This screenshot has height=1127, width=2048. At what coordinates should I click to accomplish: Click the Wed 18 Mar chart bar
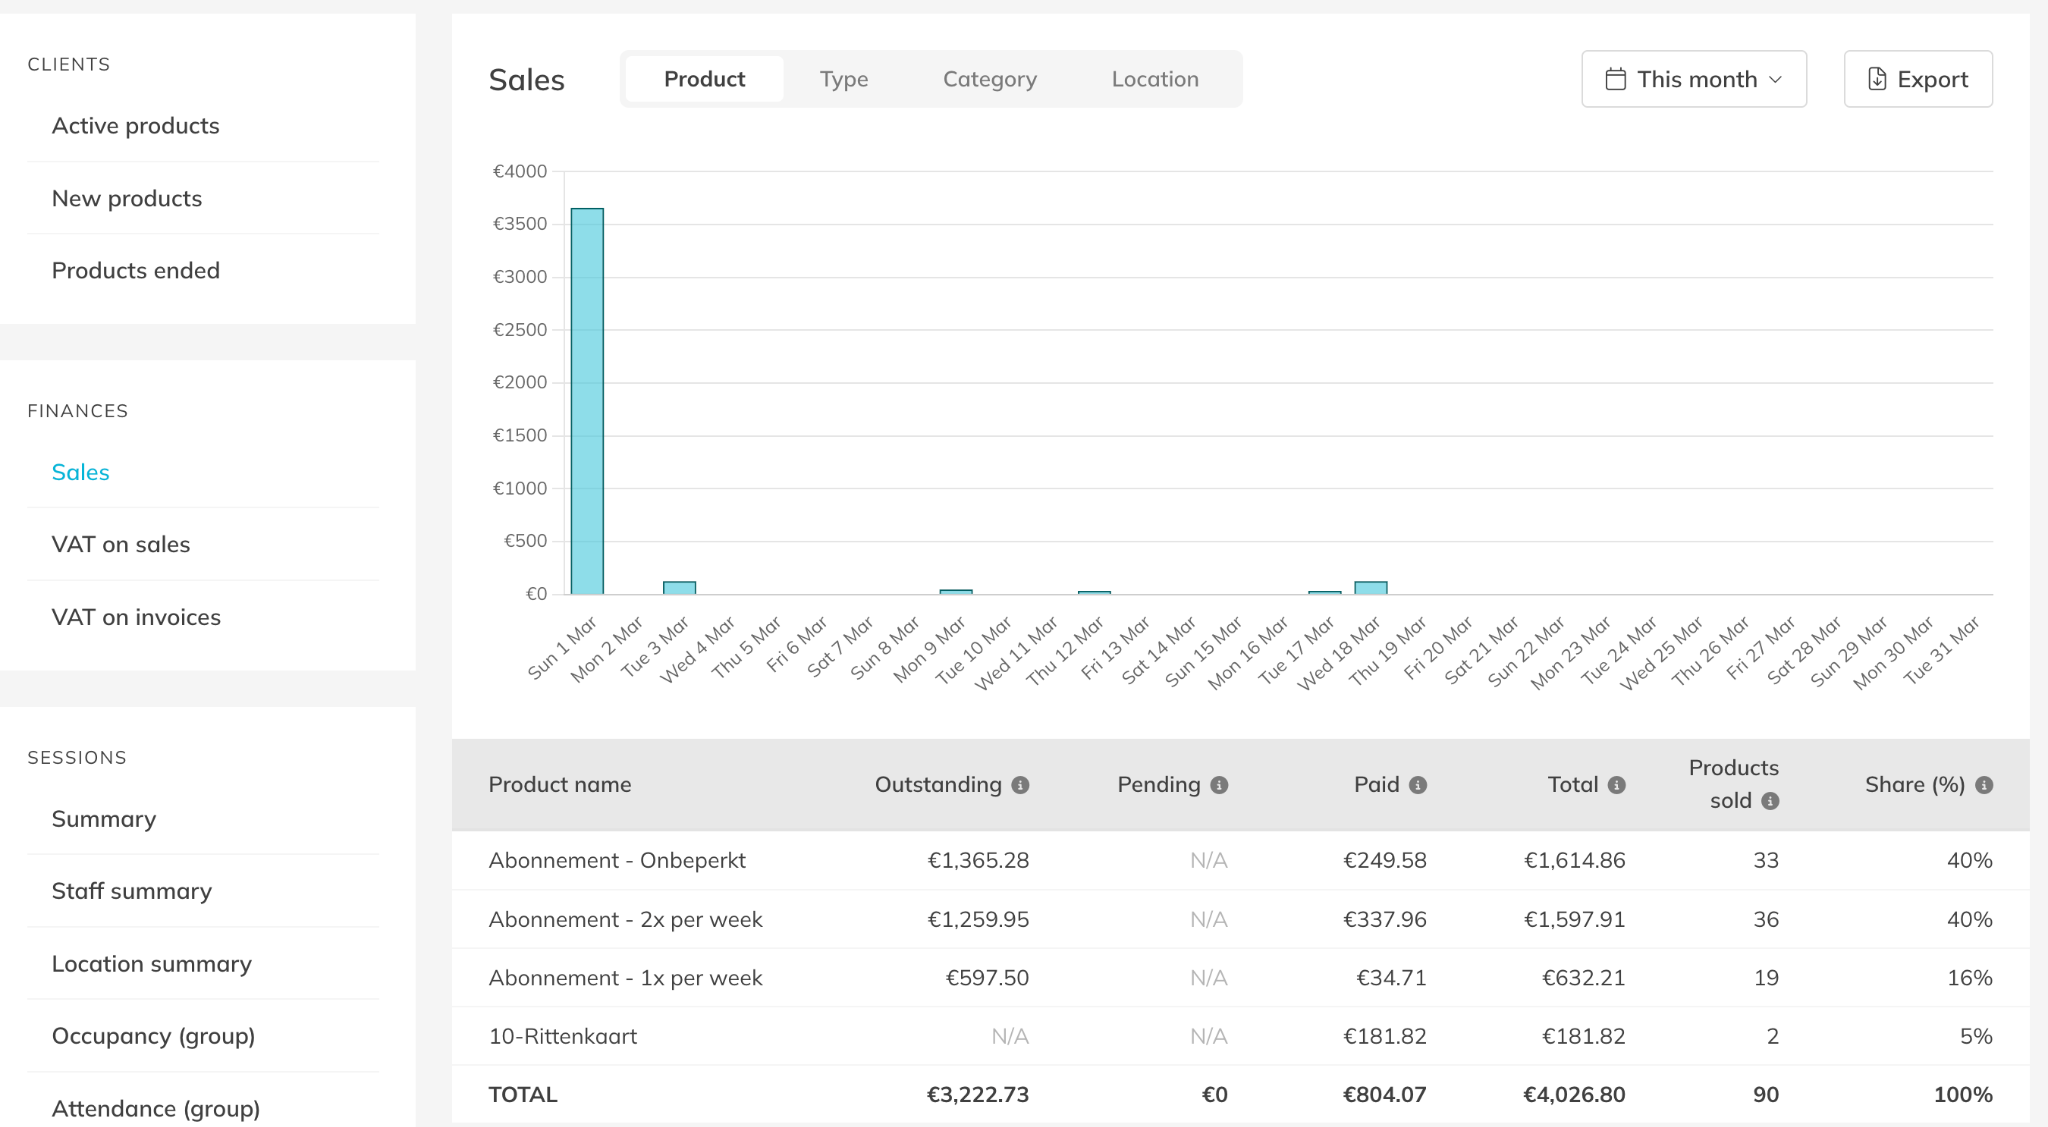pyautogui.click(x=1370, y=588)
